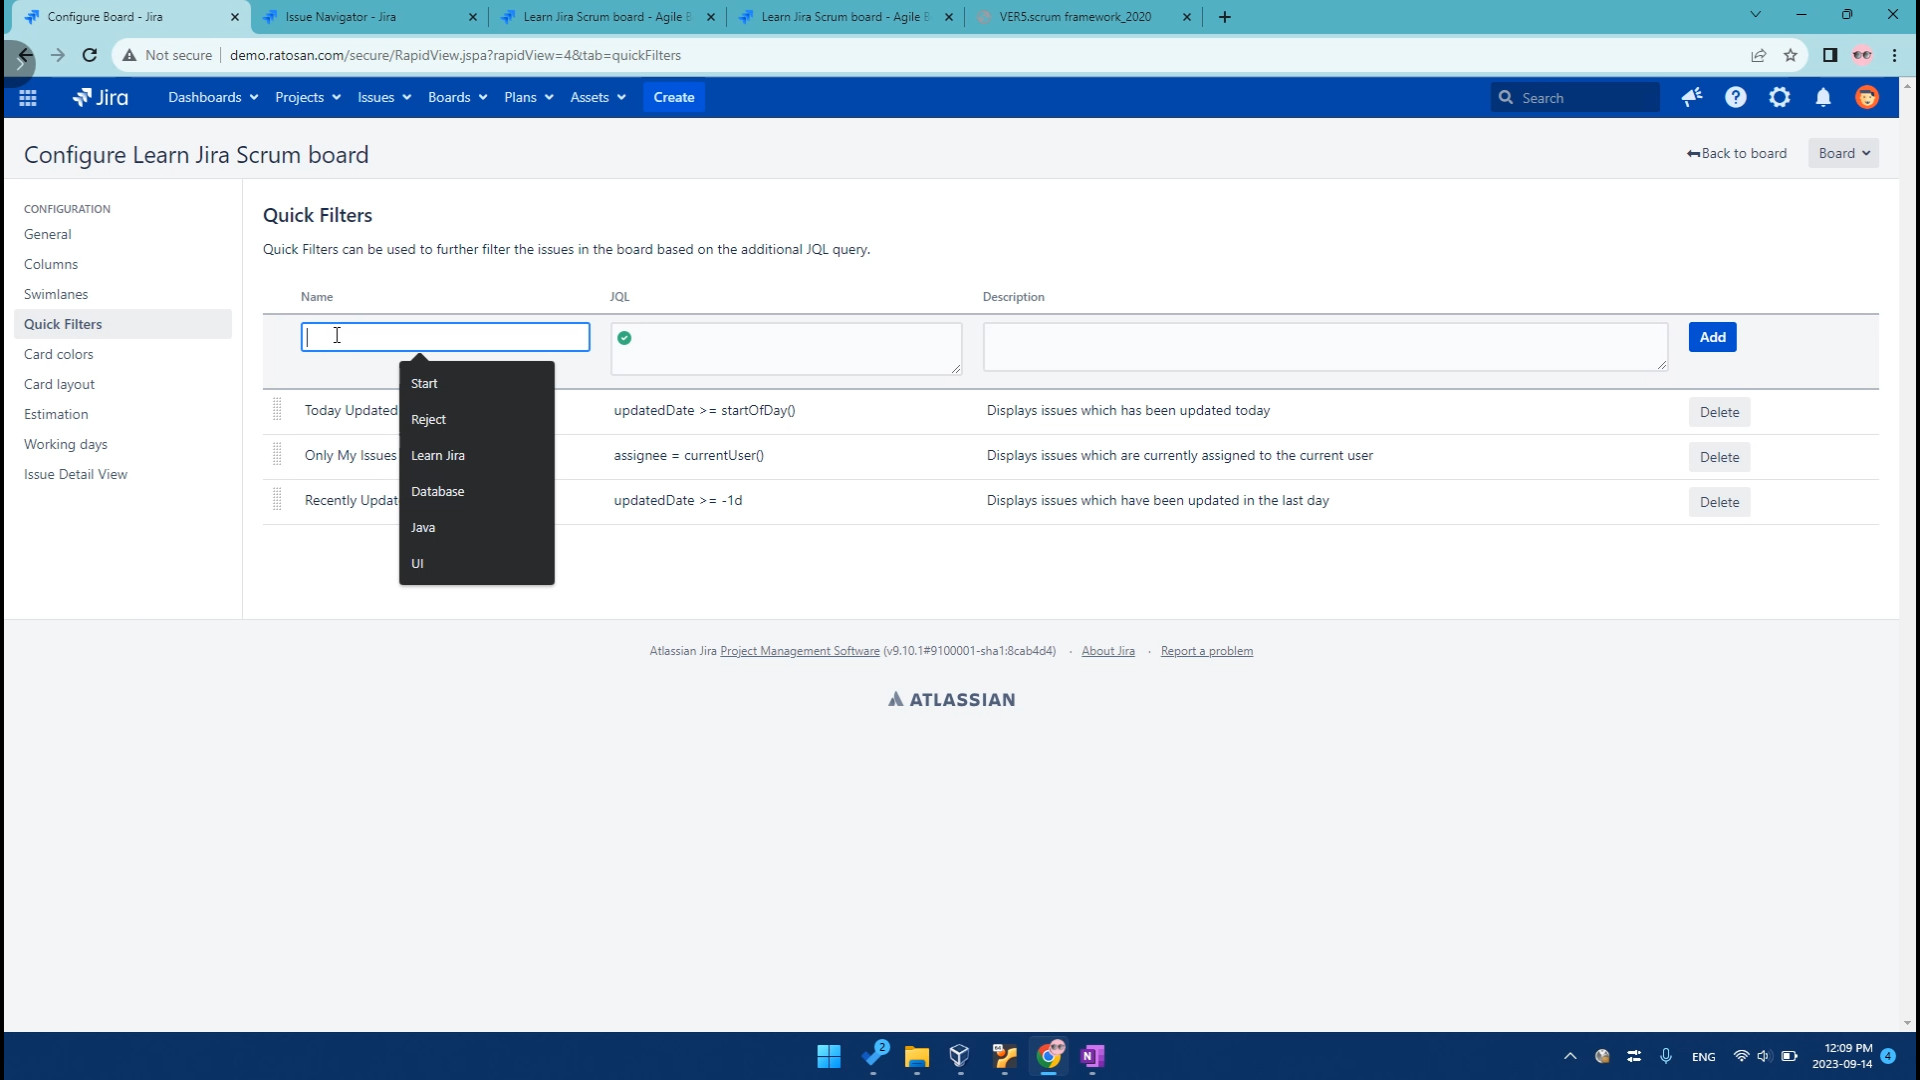Choose Reject from the autocomplete list

[477, 420]
